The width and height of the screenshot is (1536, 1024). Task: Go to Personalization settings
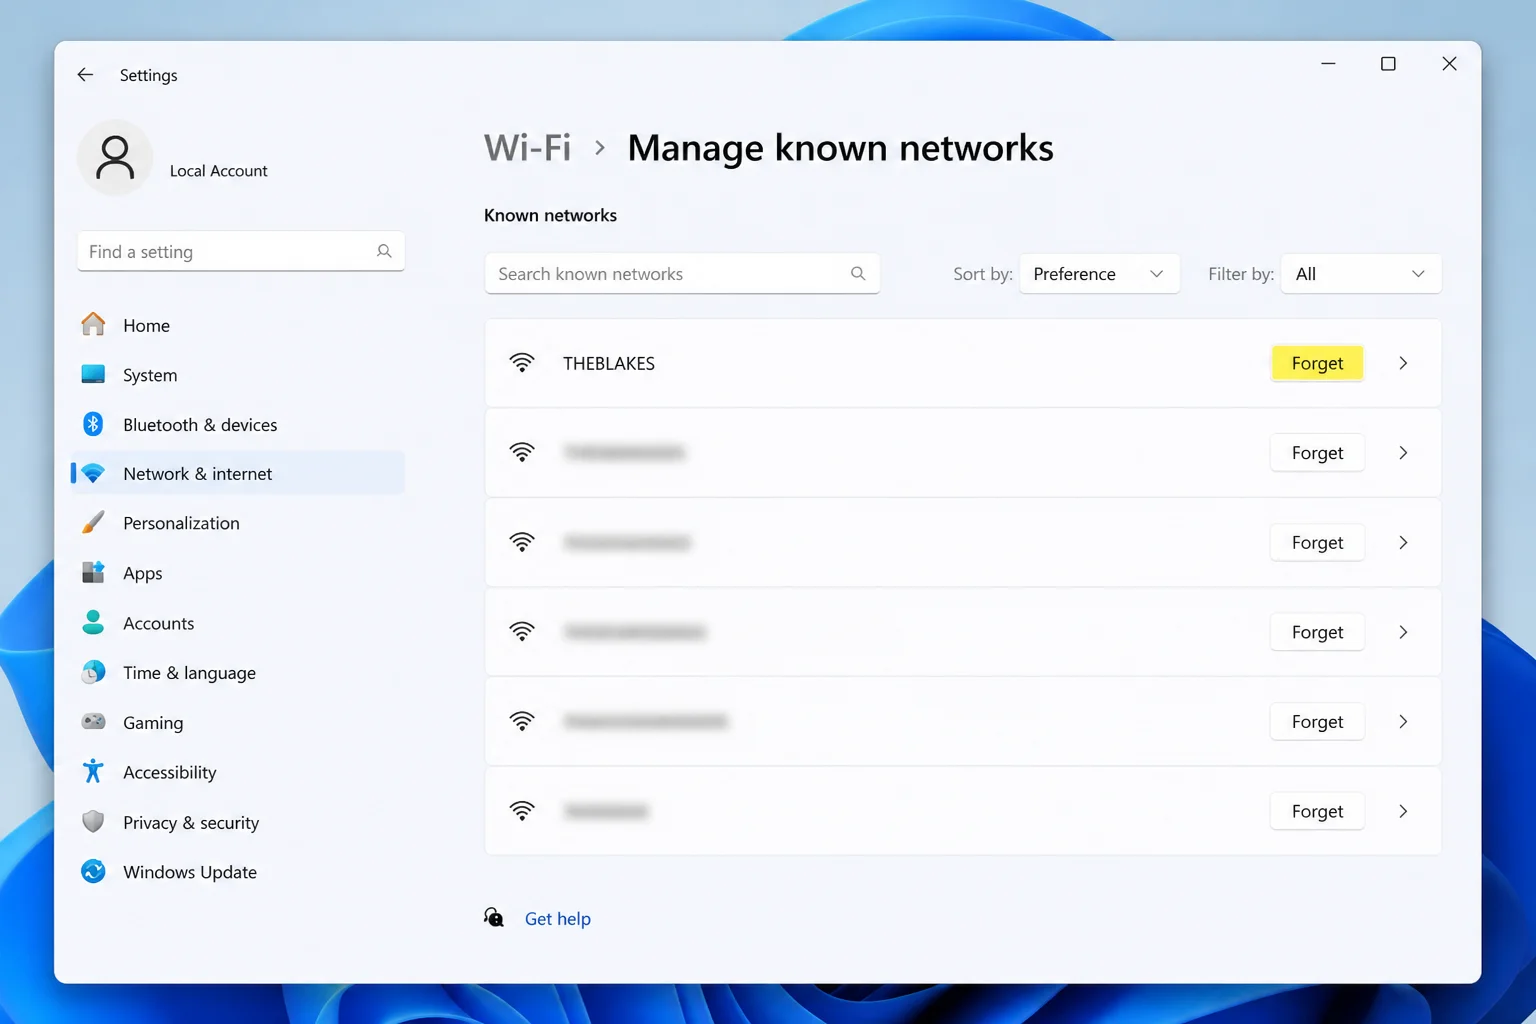pyautogui.click(x=238, y=523)
